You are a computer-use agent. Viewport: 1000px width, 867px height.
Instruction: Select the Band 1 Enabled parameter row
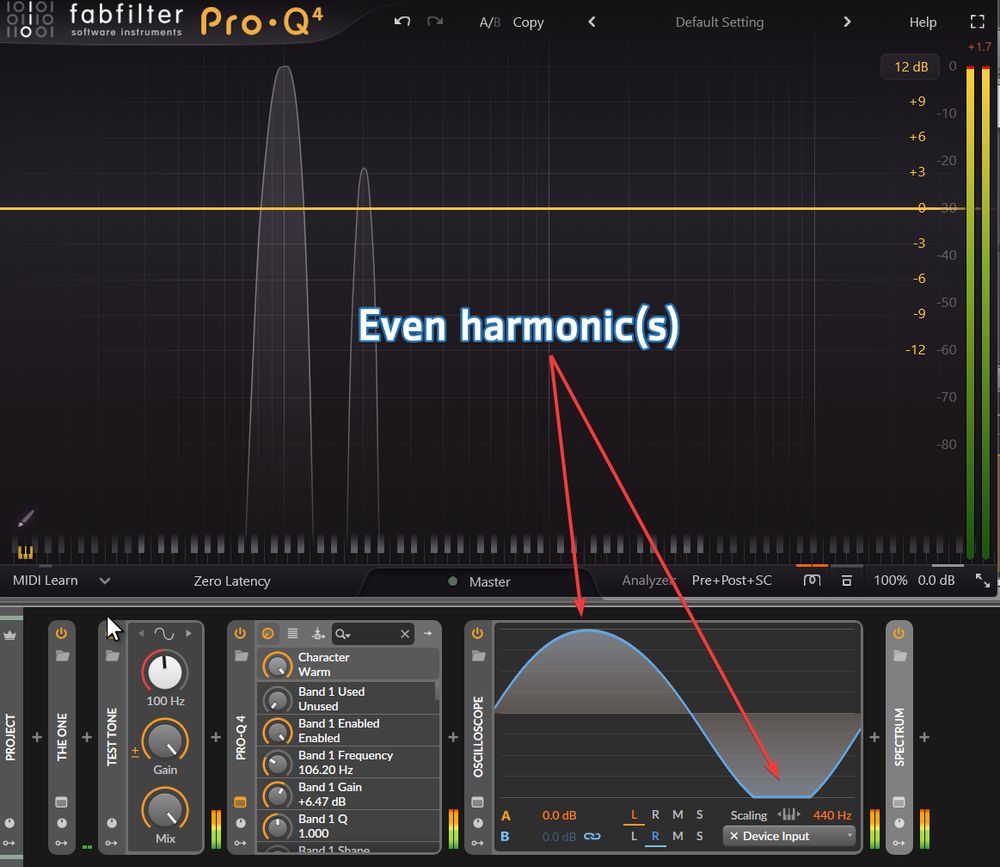coord(348,730)
